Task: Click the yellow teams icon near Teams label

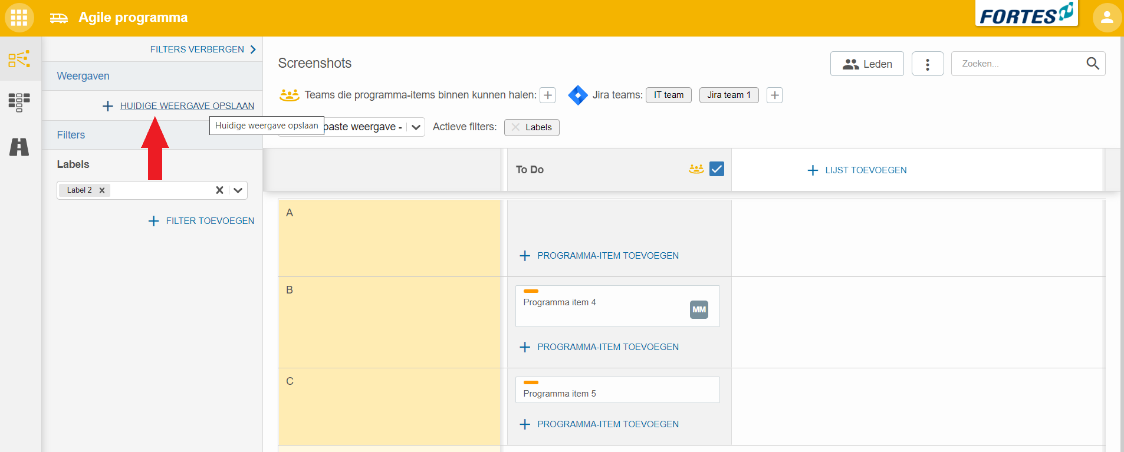Action: [x=289, y=95]
